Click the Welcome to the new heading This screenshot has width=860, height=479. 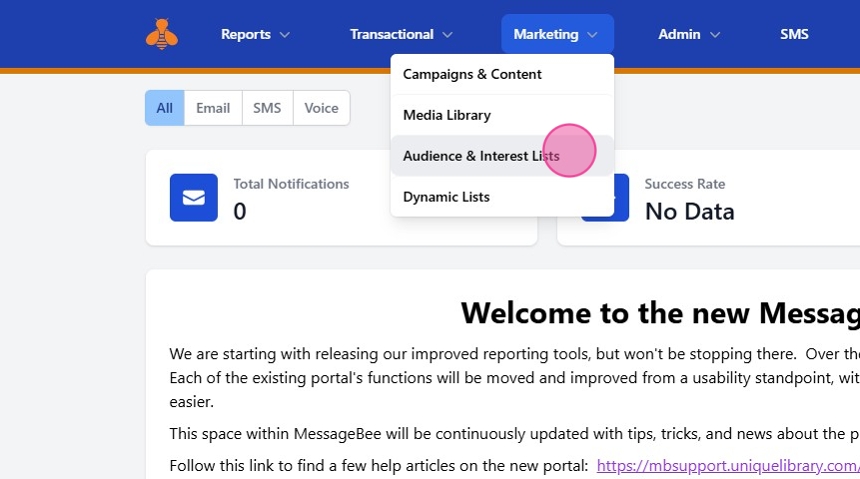point(660,313)
